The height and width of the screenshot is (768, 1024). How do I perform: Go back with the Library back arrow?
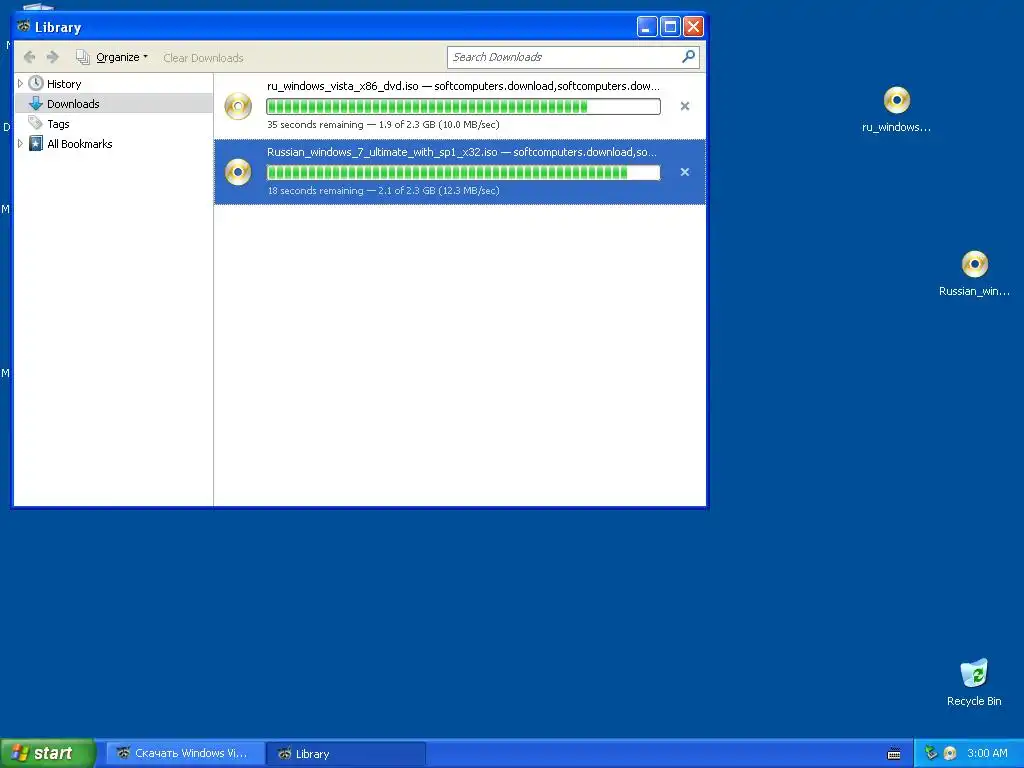coord(29,57)
